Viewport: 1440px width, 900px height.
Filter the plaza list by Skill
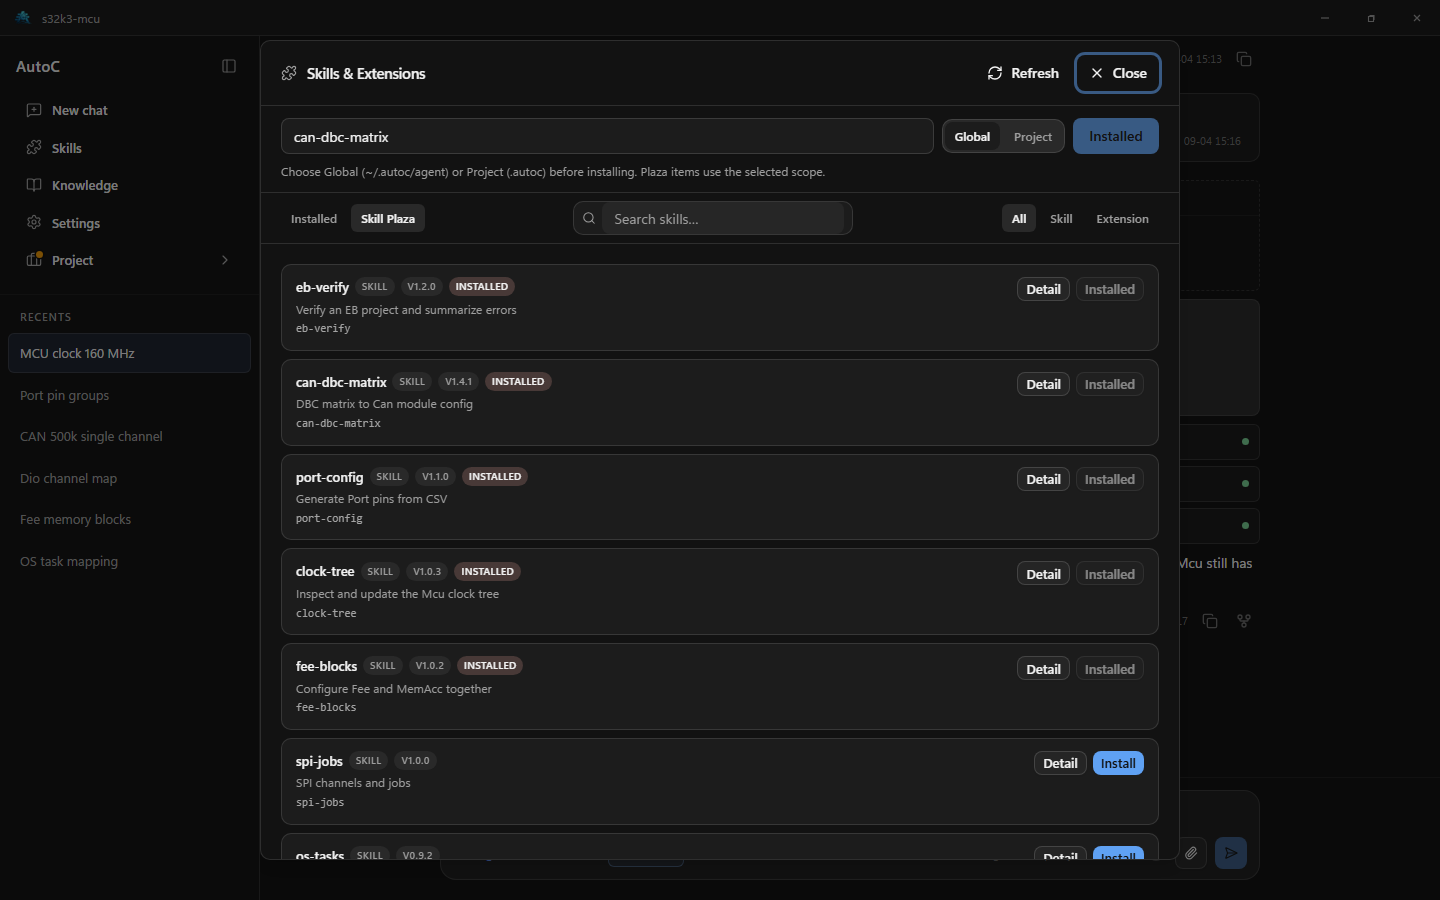point(1061,219)
